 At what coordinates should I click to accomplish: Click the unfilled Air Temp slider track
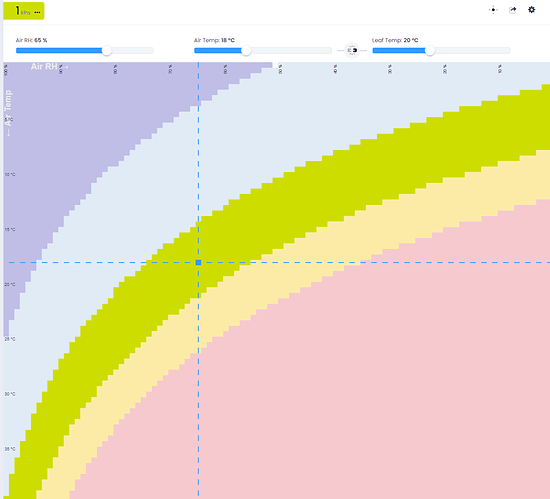click(291, 50)
